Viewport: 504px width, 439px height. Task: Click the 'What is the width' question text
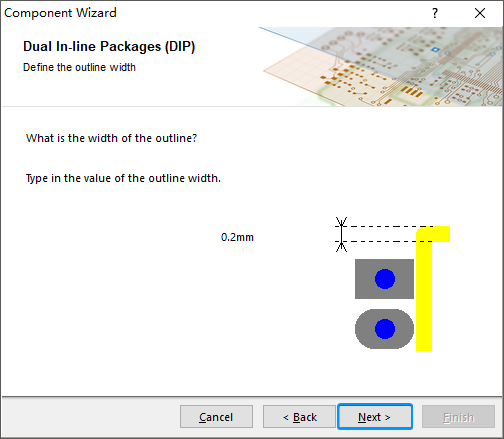point(112,138)
